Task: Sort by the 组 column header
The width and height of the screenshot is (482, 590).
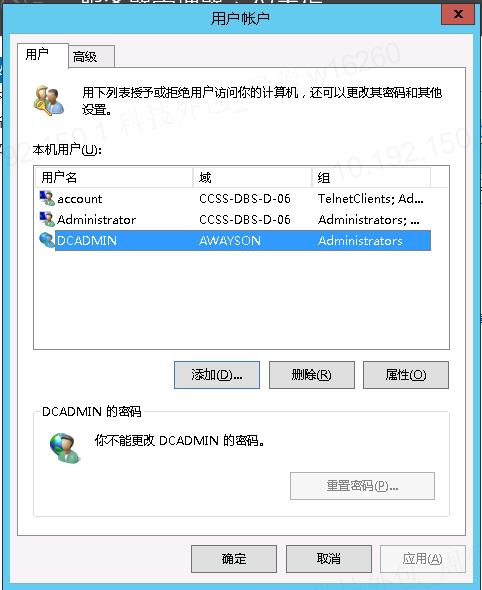Action: coord(371,177)
